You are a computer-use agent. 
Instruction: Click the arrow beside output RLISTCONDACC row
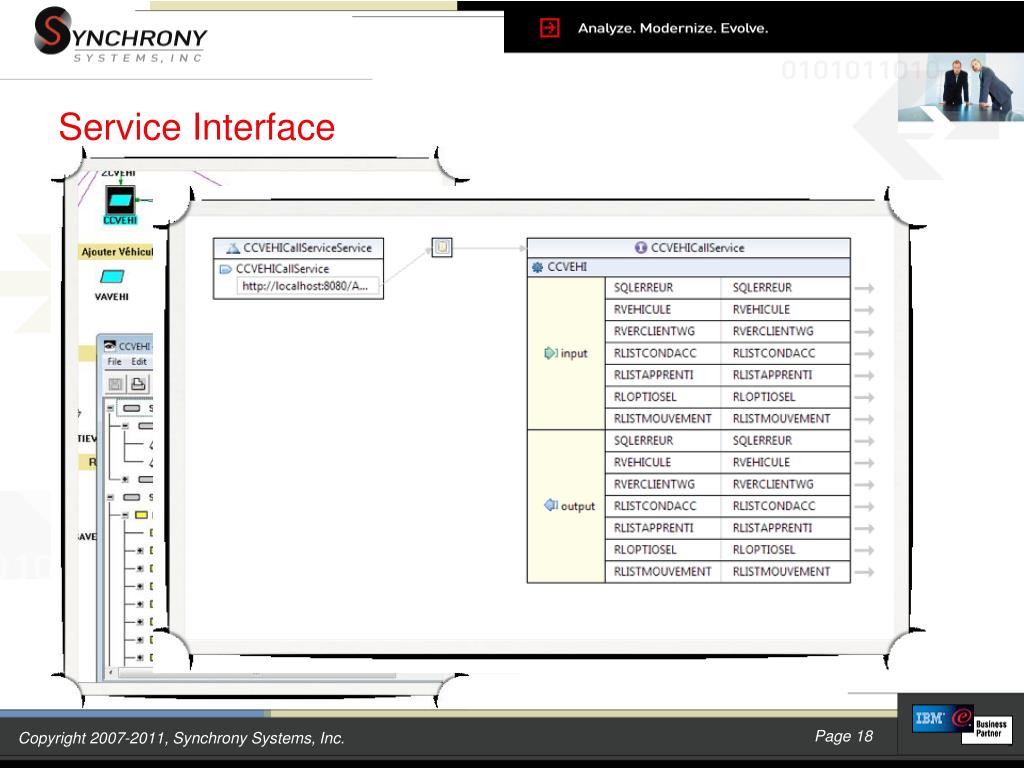click(864, 506)
